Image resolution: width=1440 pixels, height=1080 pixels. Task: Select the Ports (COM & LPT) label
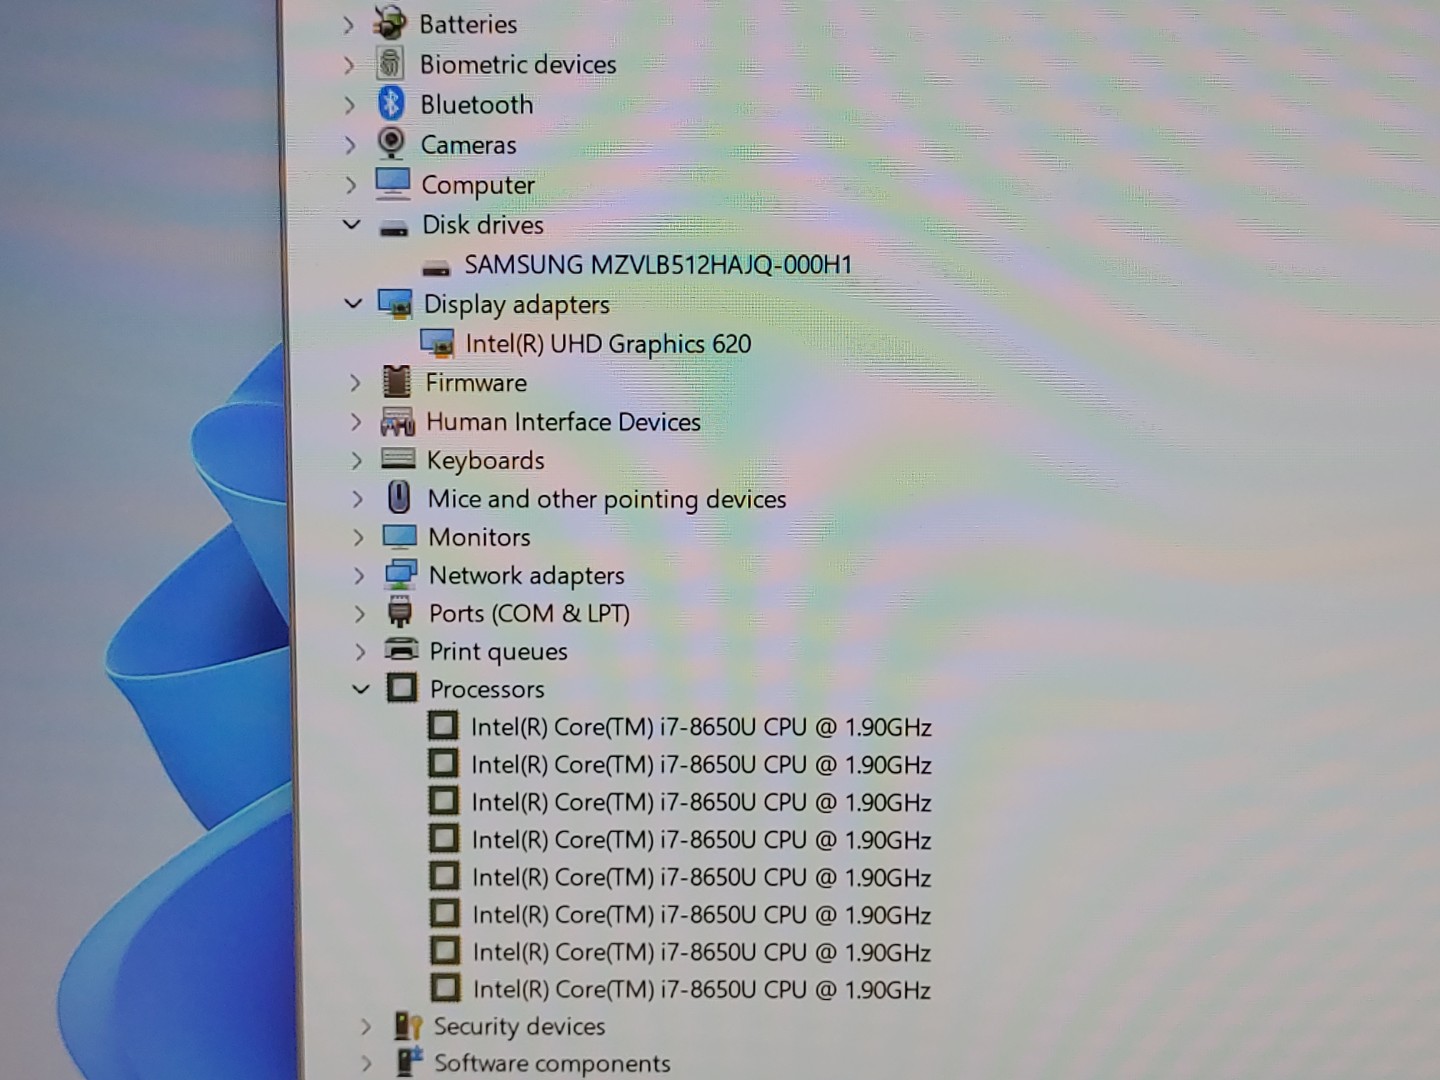coord(529,613)
